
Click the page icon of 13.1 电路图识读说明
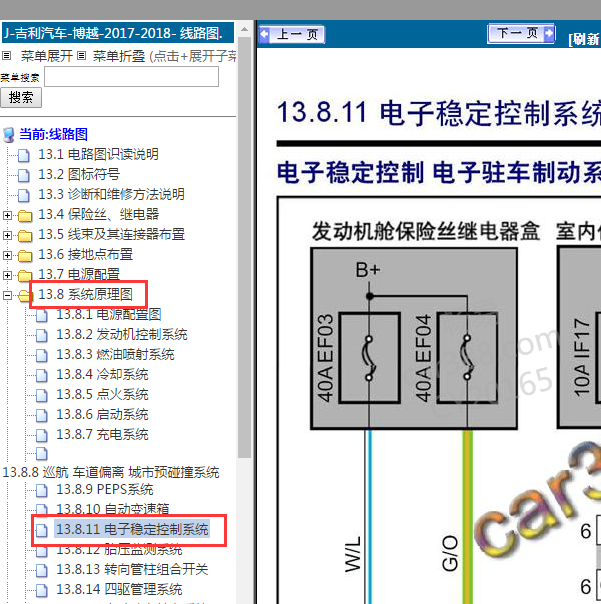click(24, 155)
